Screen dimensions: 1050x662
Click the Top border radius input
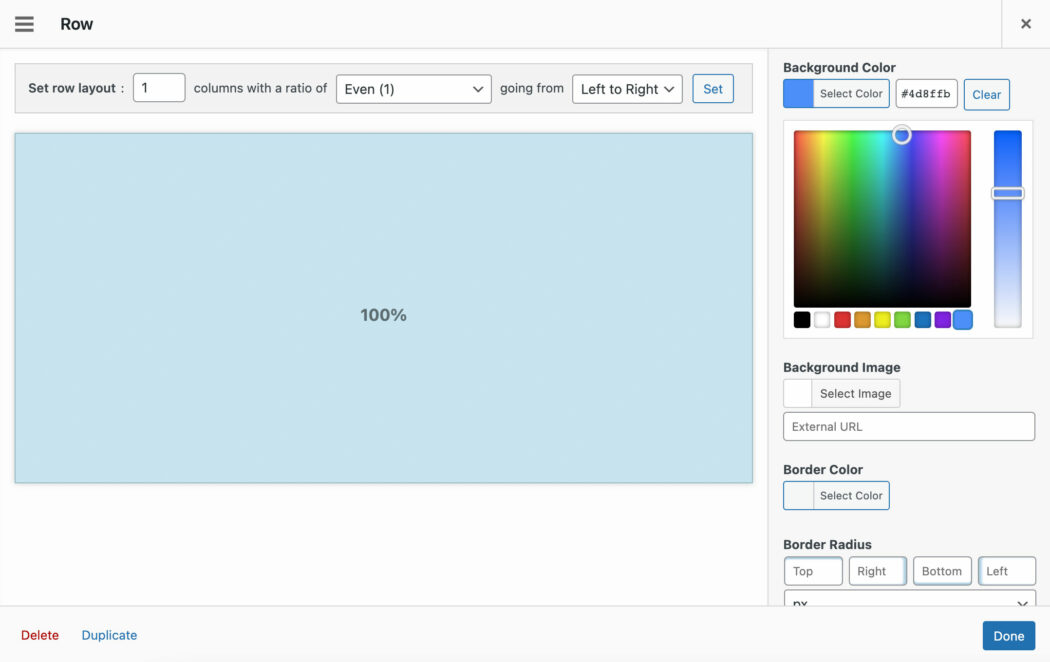(812, 571)
